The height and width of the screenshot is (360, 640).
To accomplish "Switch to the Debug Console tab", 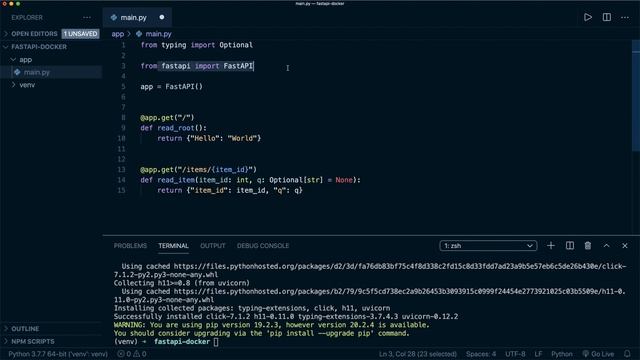I will (x=263, y=246).
